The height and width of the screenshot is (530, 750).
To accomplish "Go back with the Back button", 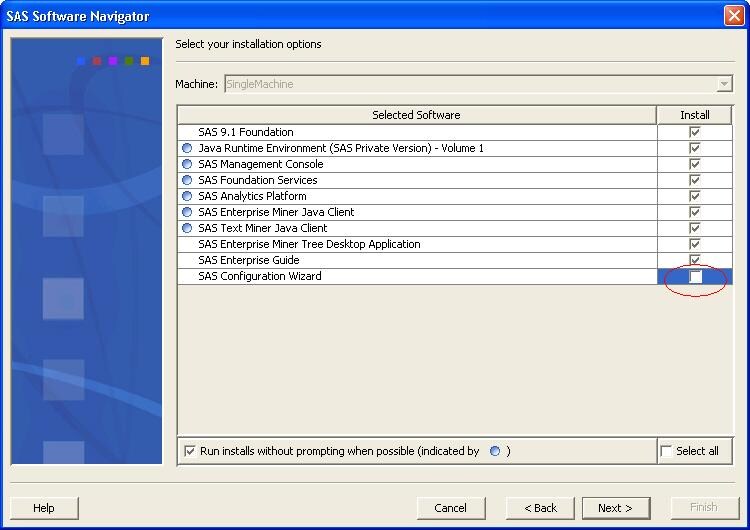I will point(540,508).
